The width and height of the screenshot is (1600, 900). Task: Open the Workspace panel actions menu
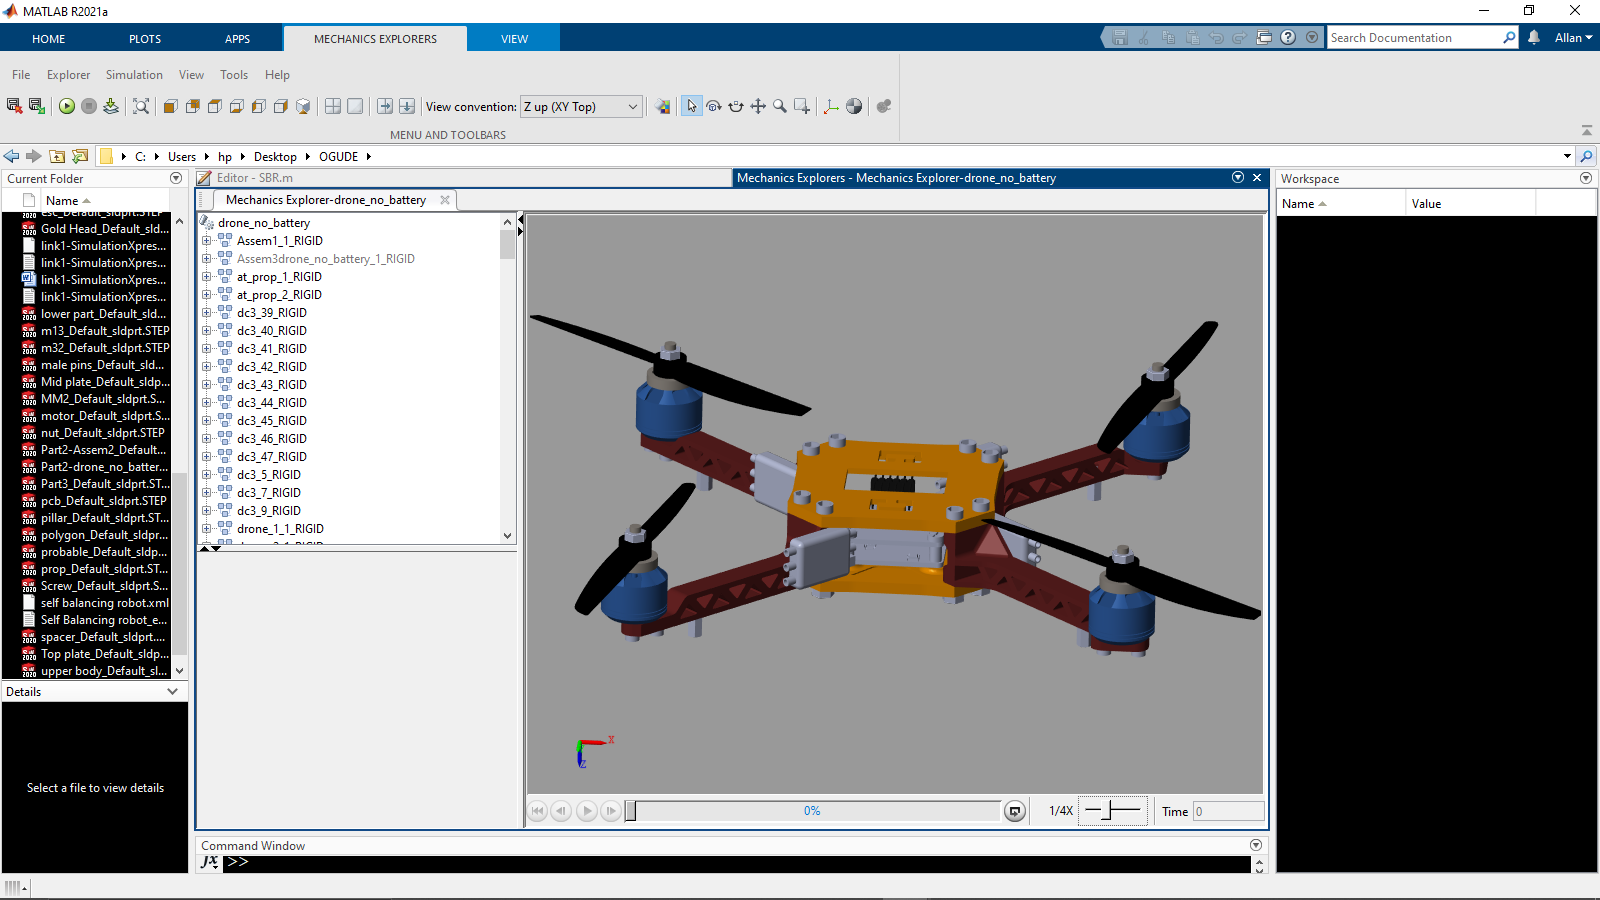(x=1586, y=178)
